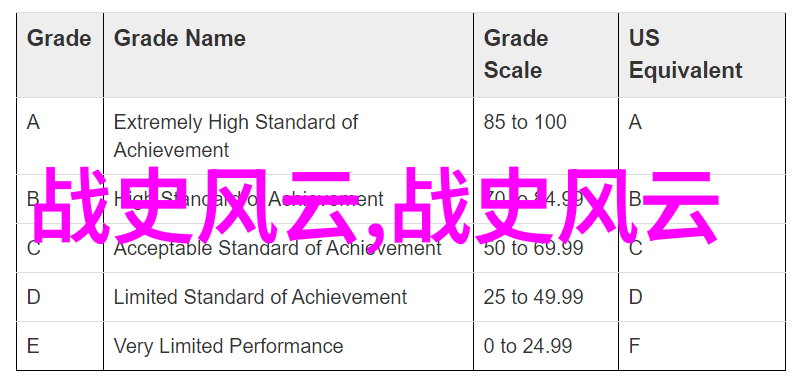Select Acceptable Standard of Achievement cell

point(288,248)
